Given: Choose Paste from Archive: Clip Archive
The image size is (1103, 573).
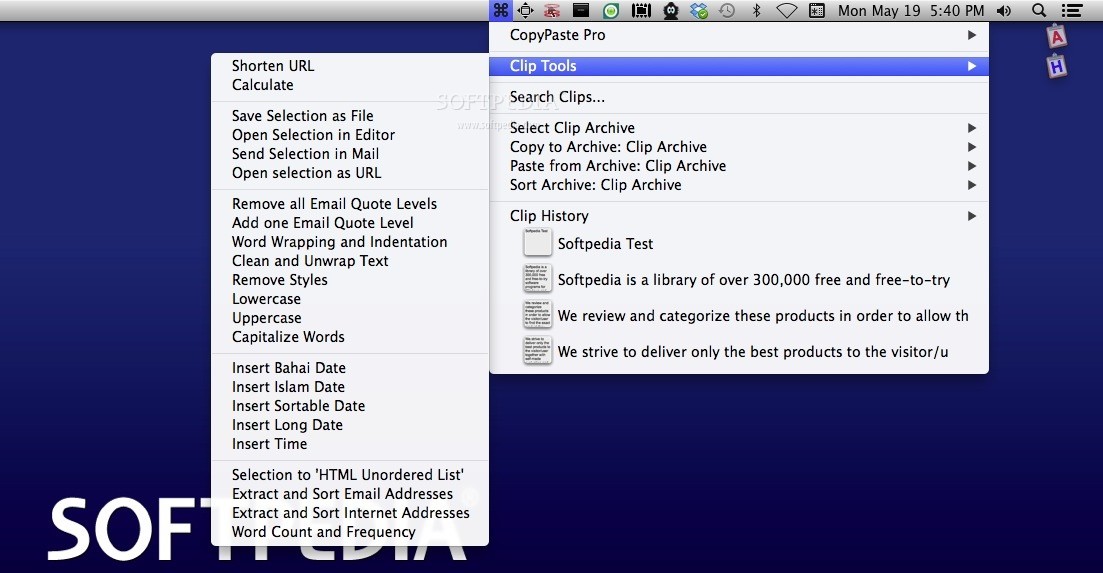Looking at the screenshot, I should click(739, 166).
